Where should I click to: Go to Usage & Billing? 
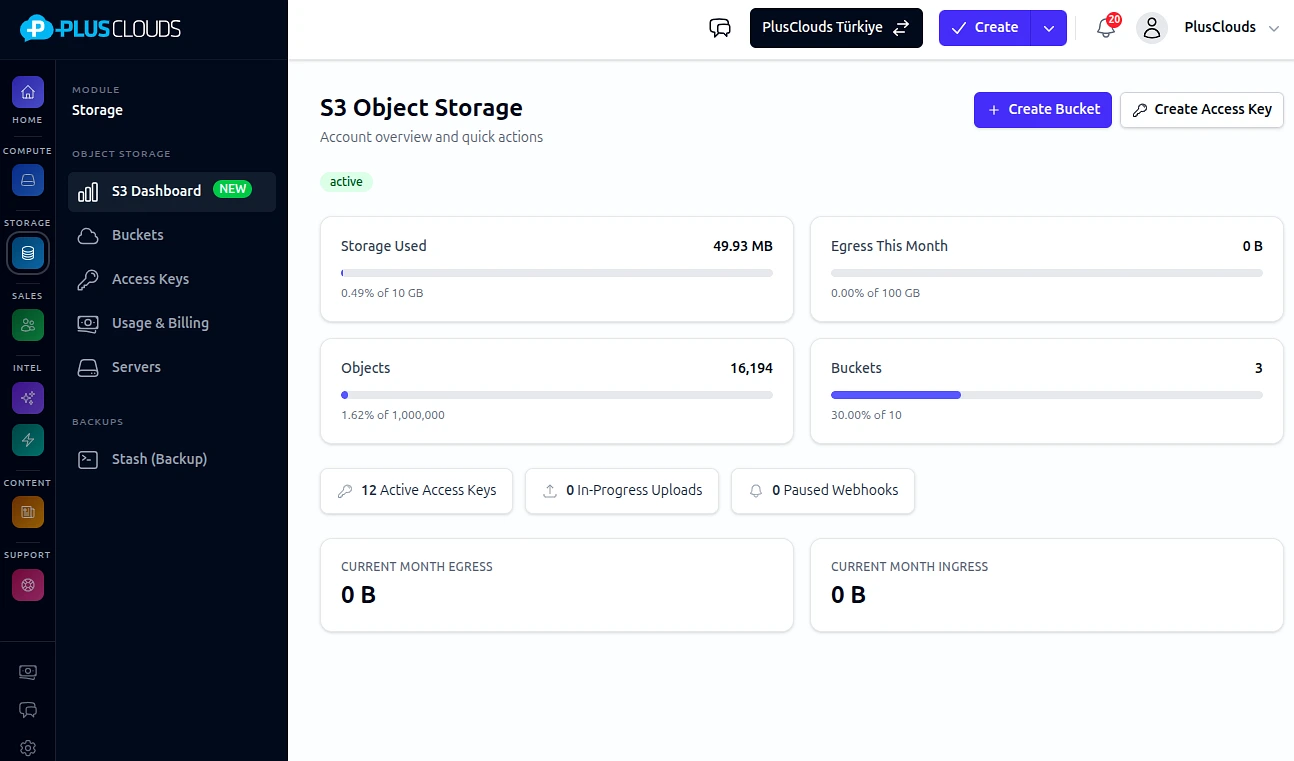172,323
